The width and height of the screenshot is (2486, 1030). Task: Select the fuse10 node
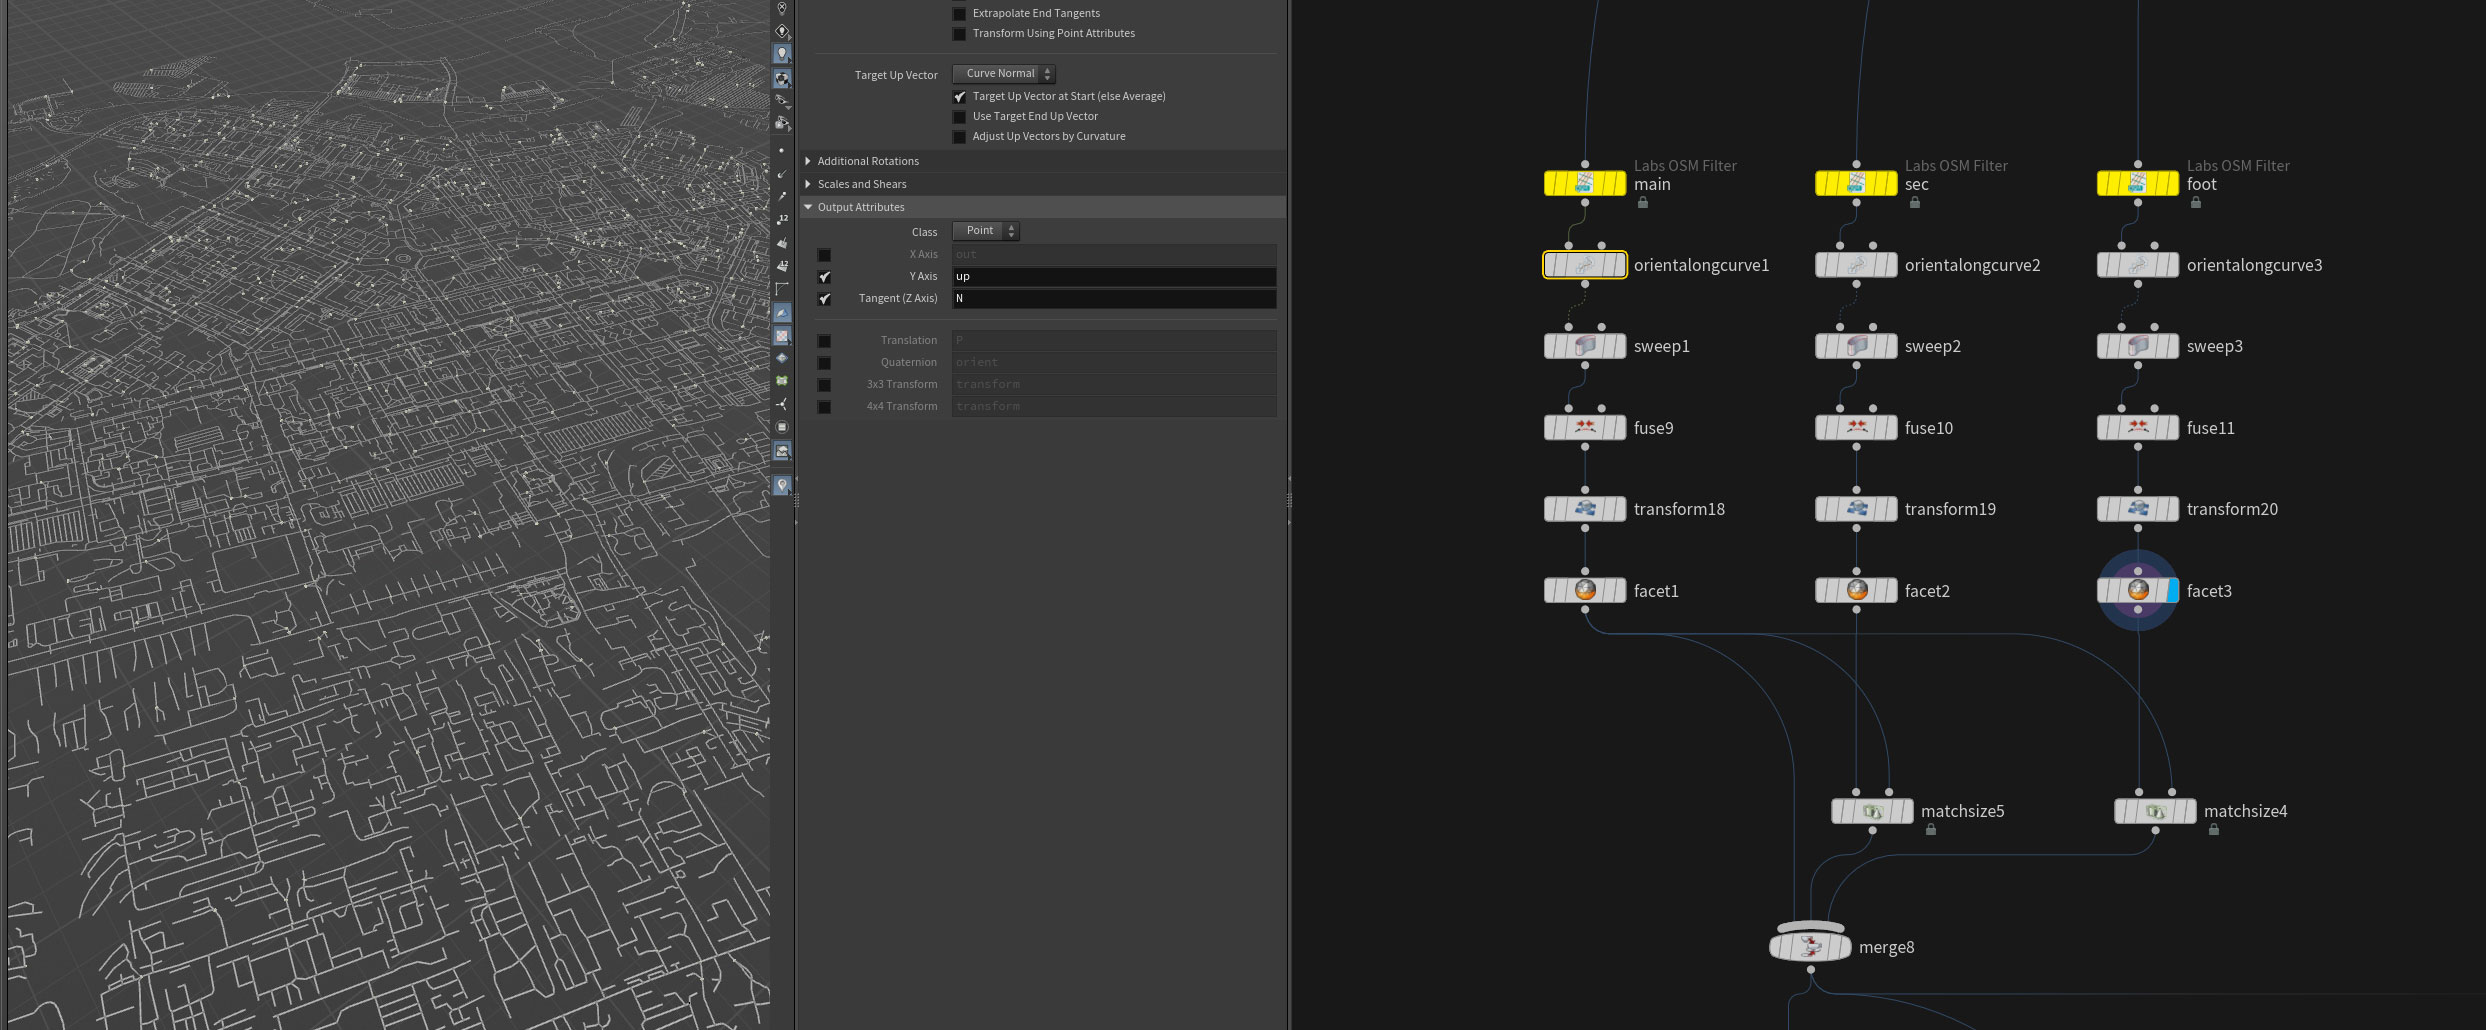pyautogui.click(x=1856, y=428)
